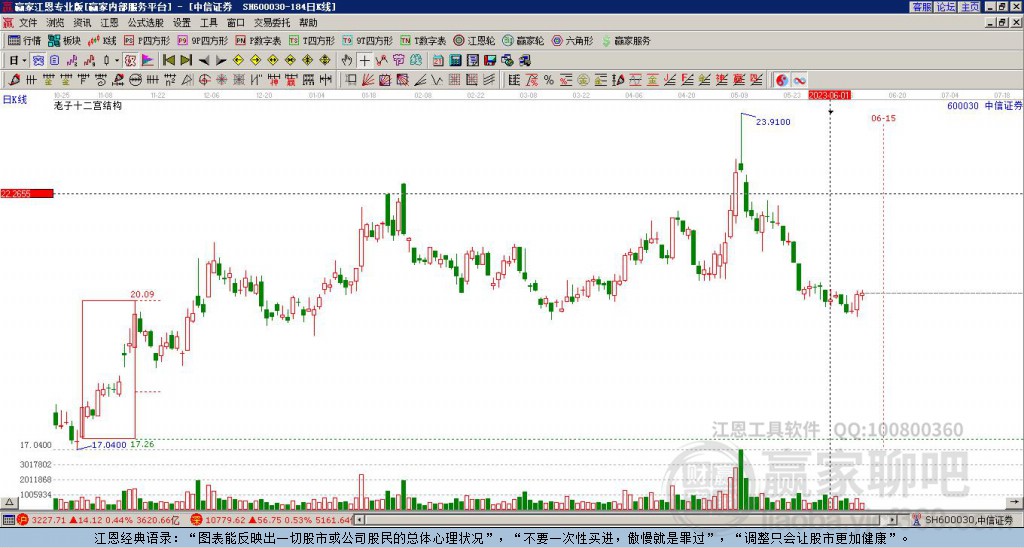Open the 文件 menu
The width and height of the screenshot is (1024, 548).
[x=28, y=23]
